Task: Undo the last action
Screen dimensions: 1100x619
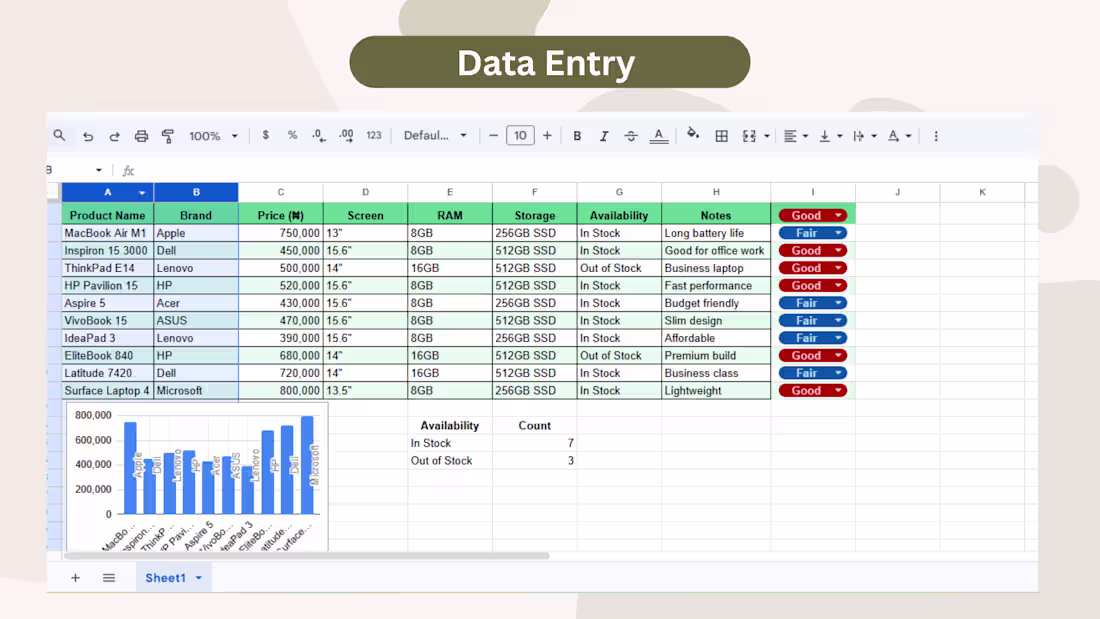Action: pyautogui.click(x=88, y=136)
